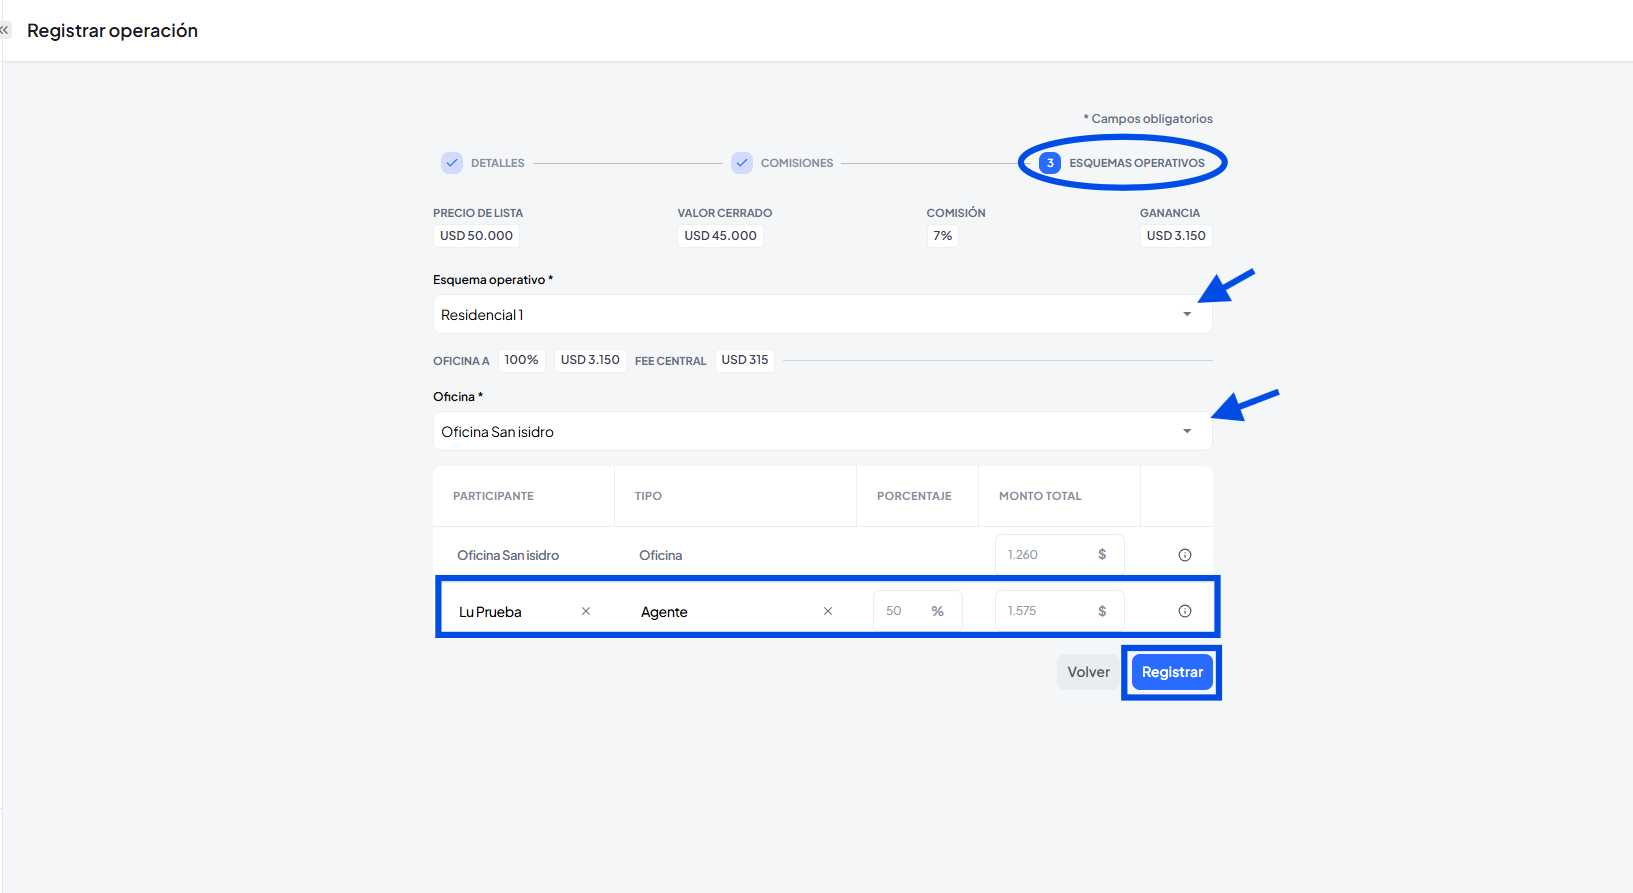The image size is (1633, 893).
Task: Collapse sidebar with double chevron icon
Action: click(5, 30)
